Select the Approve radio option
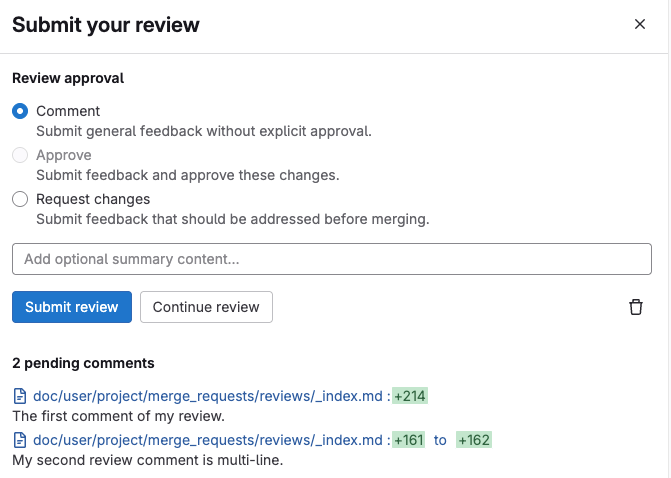 pos(20,155)
